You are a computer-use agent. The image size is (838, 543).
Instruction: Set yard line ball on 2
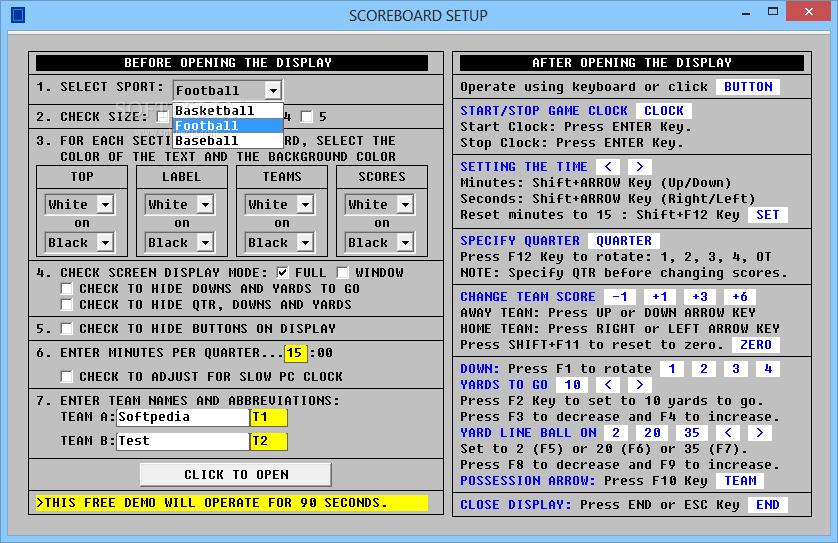[616, 433]
